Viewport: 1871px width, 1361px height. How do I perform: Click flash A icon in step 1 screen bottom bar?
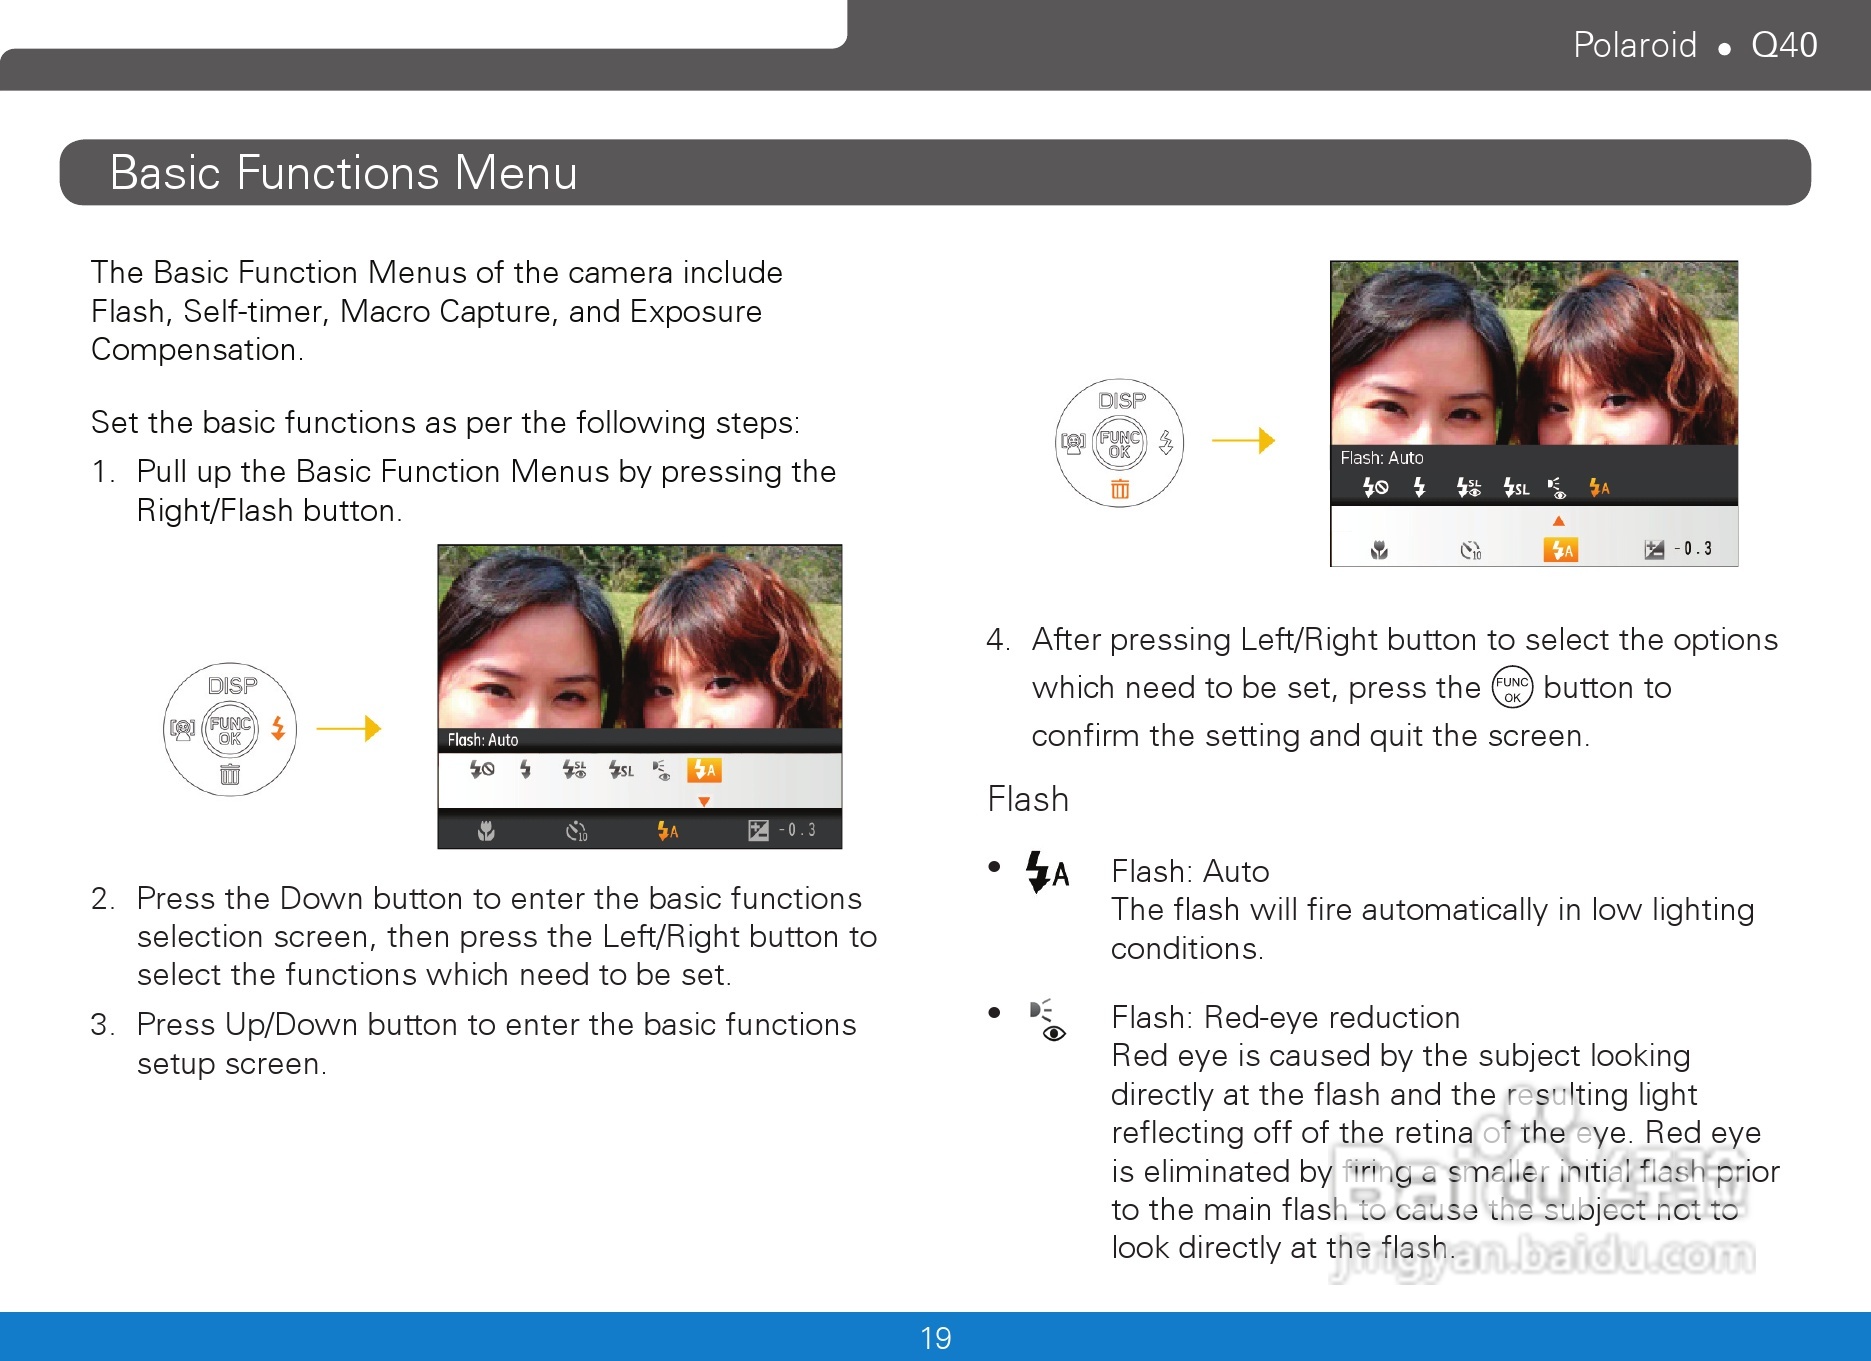point(667,831)
